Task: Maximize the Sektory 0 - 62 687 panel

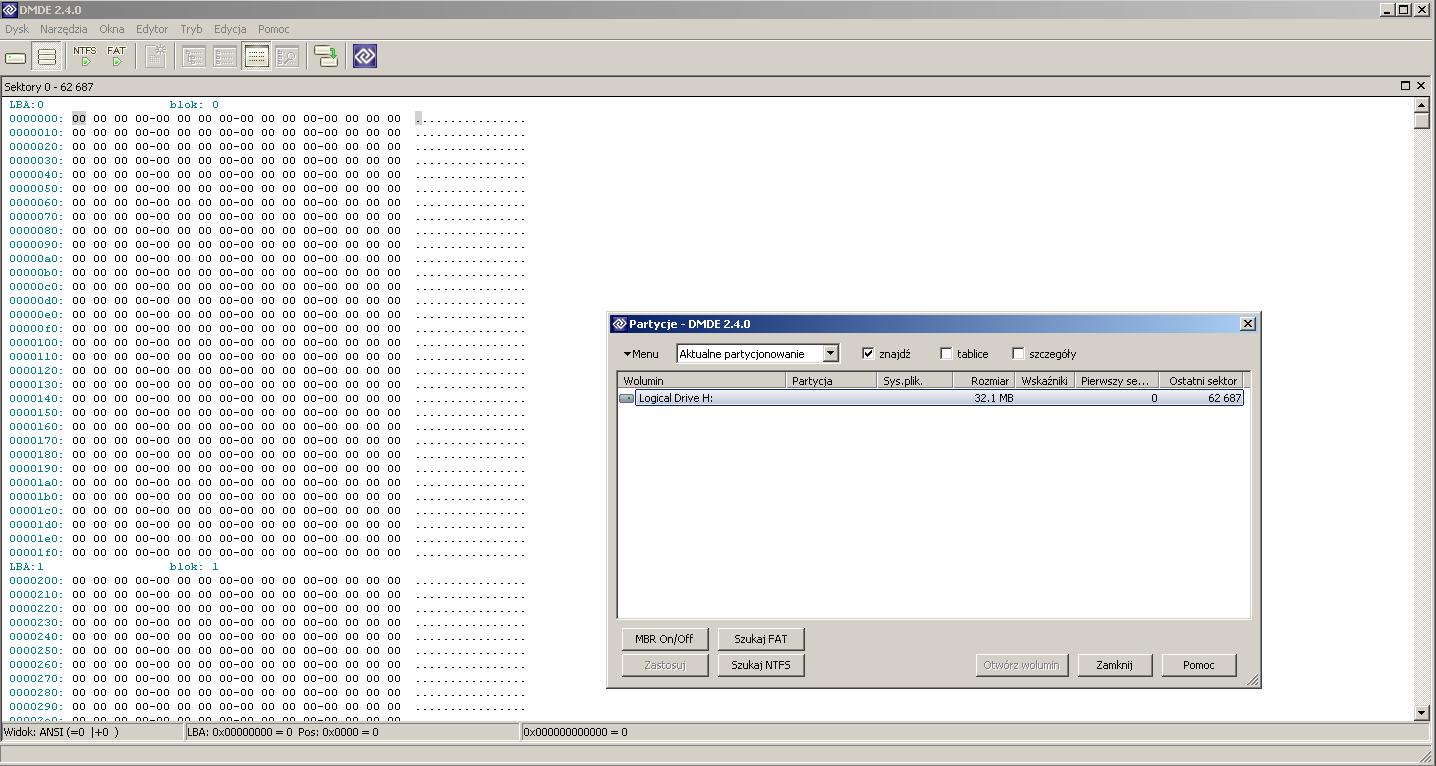Action: point(1405,86)
